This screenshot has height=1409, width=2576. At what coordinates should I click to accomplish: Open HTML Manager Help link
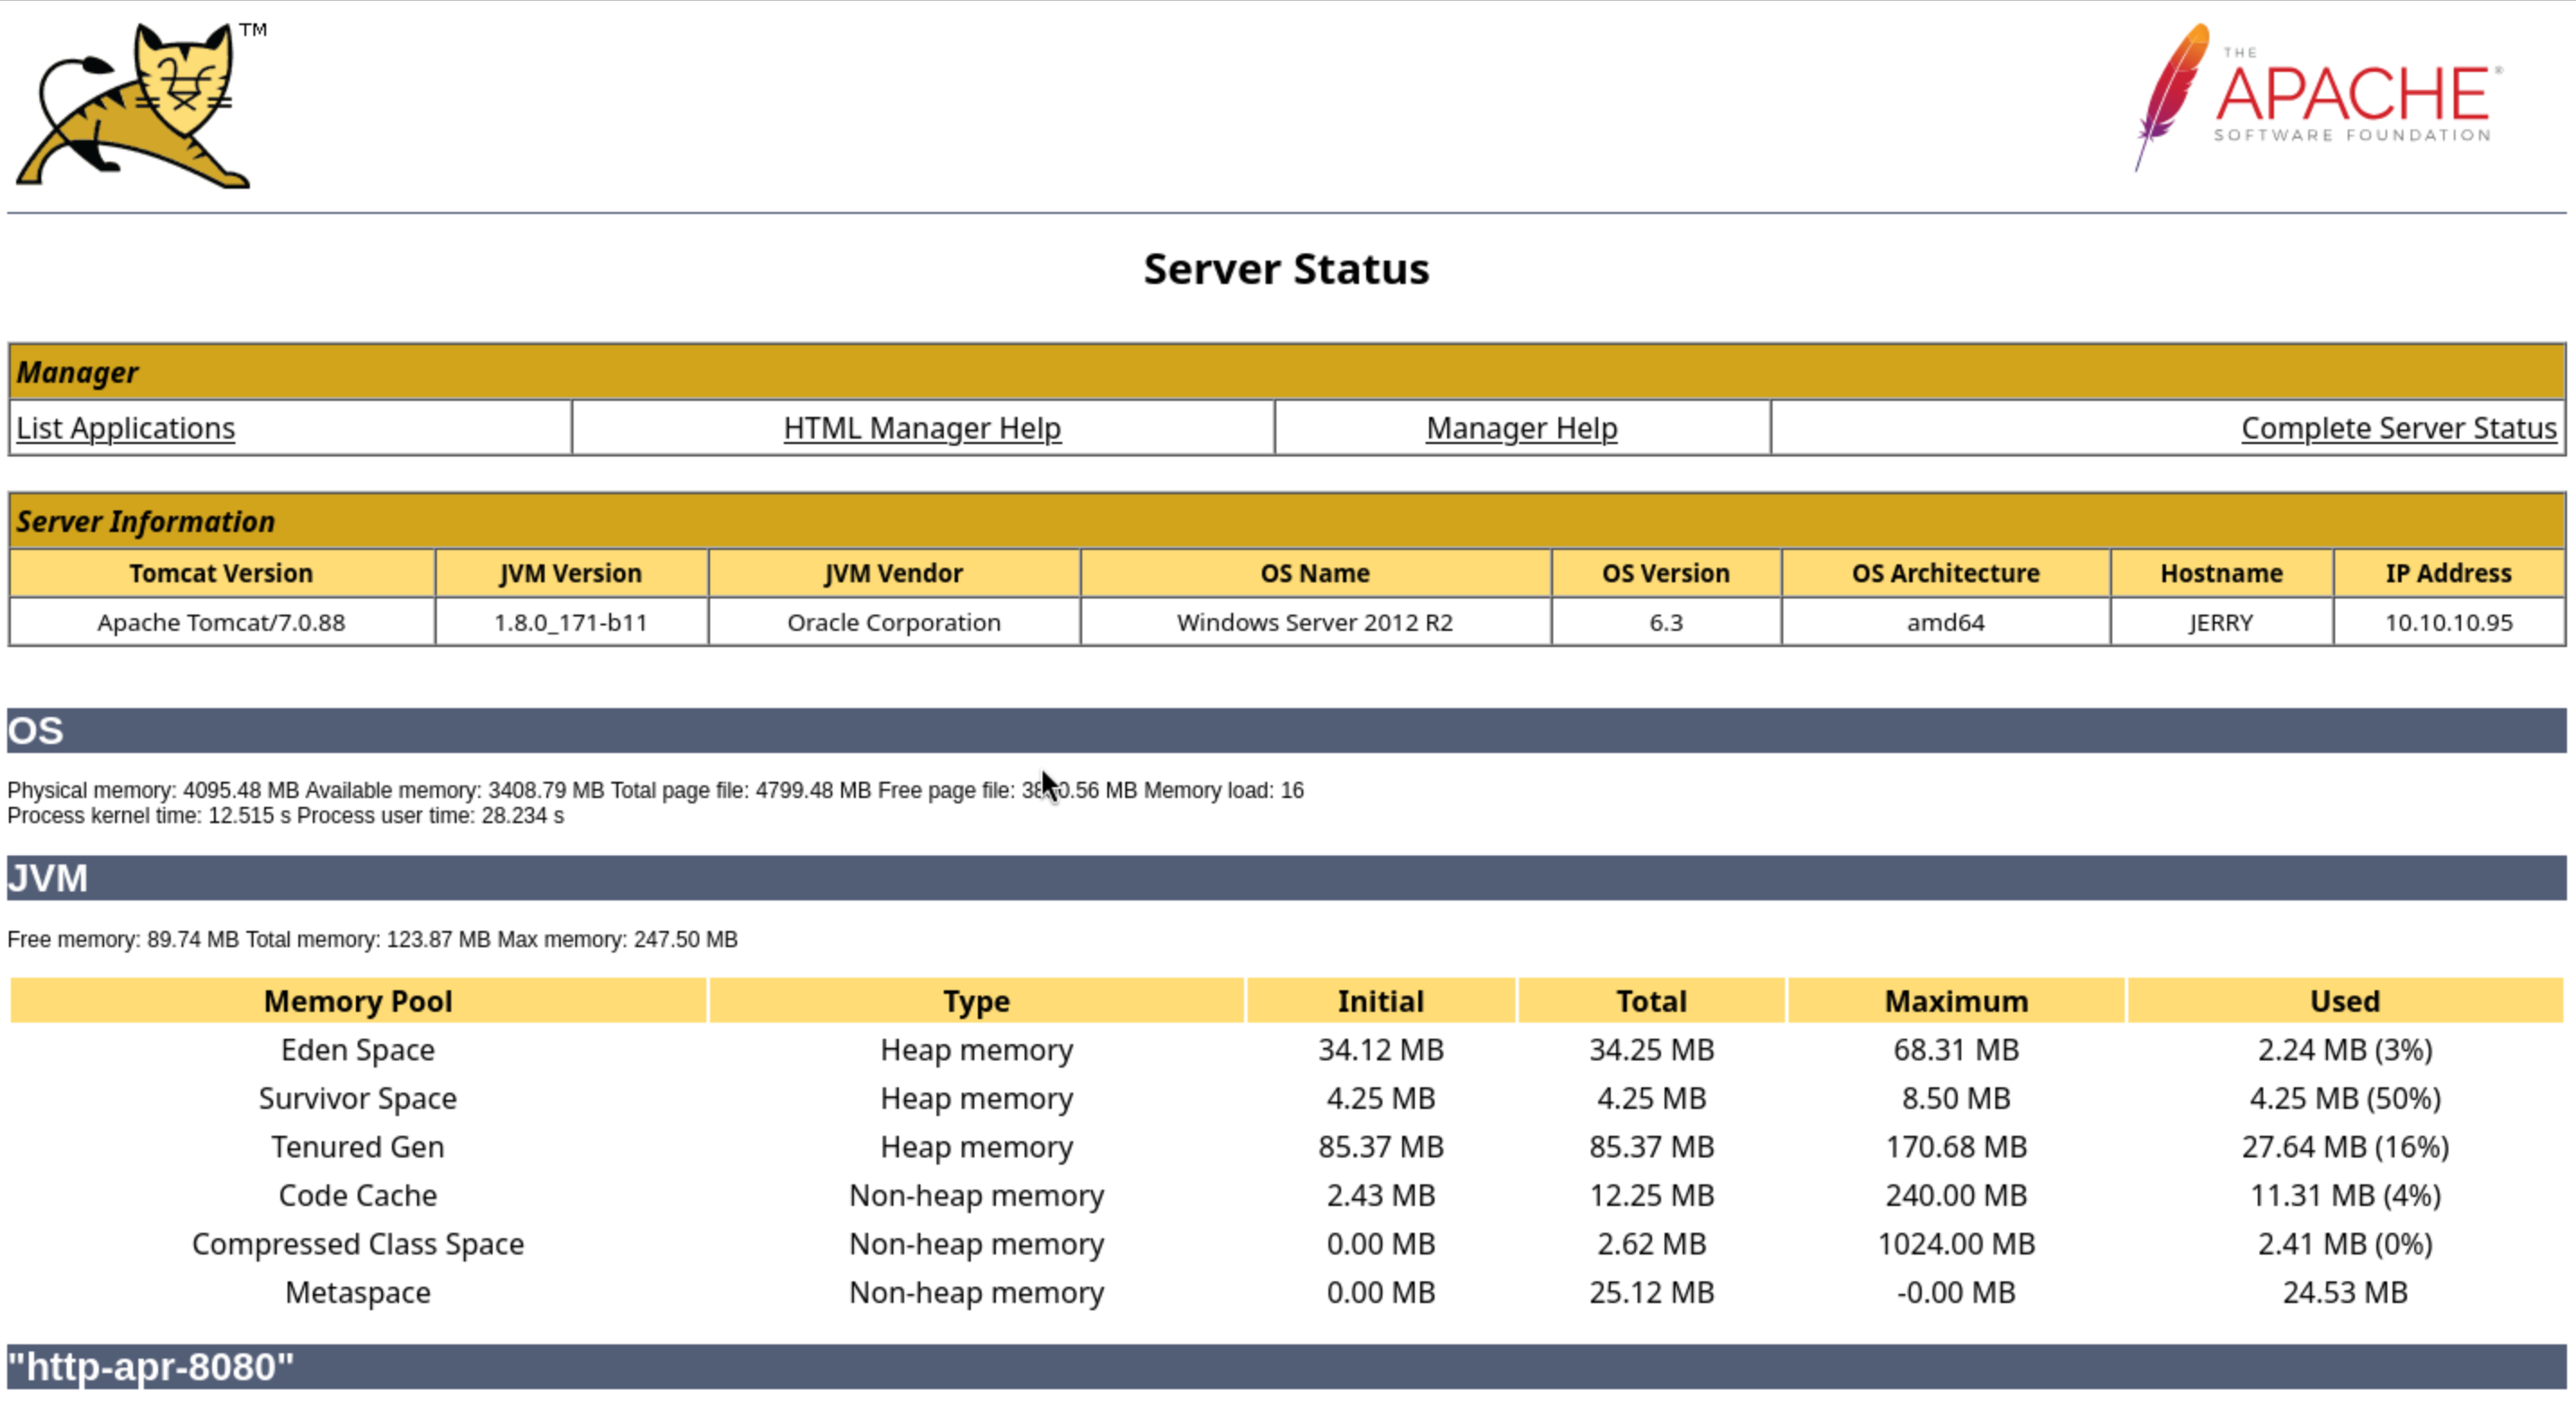[x=921, y=428]
